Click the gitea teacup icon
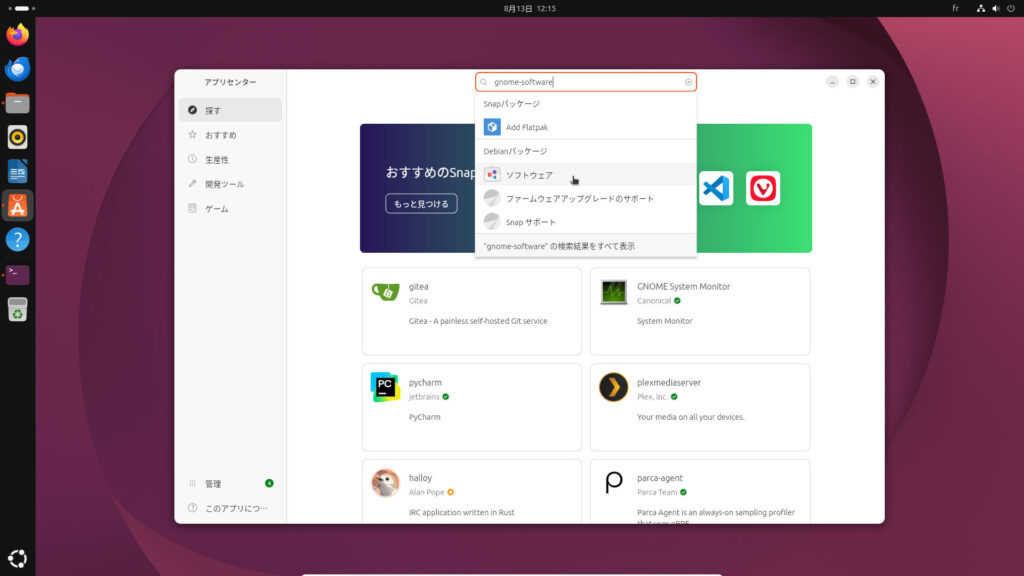Viewport: 1024px width, 576px height. pos(385,291)
